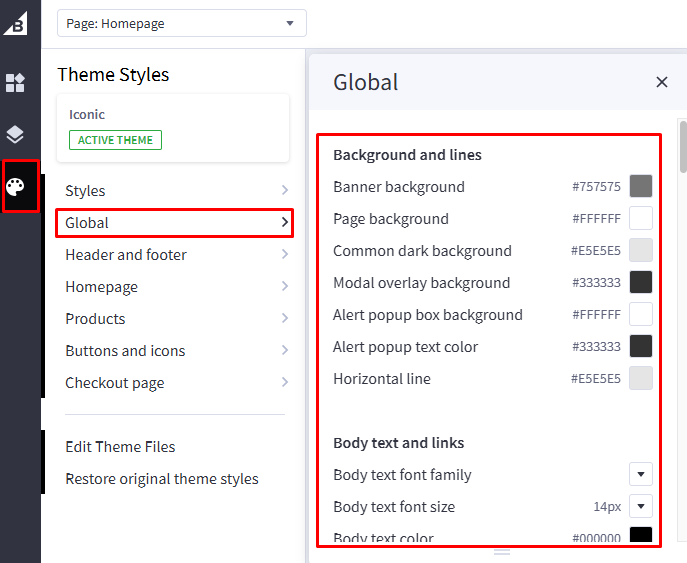Pick the Banner background color swatch
The image size is (687, 563).
click(x=641, y=186)
